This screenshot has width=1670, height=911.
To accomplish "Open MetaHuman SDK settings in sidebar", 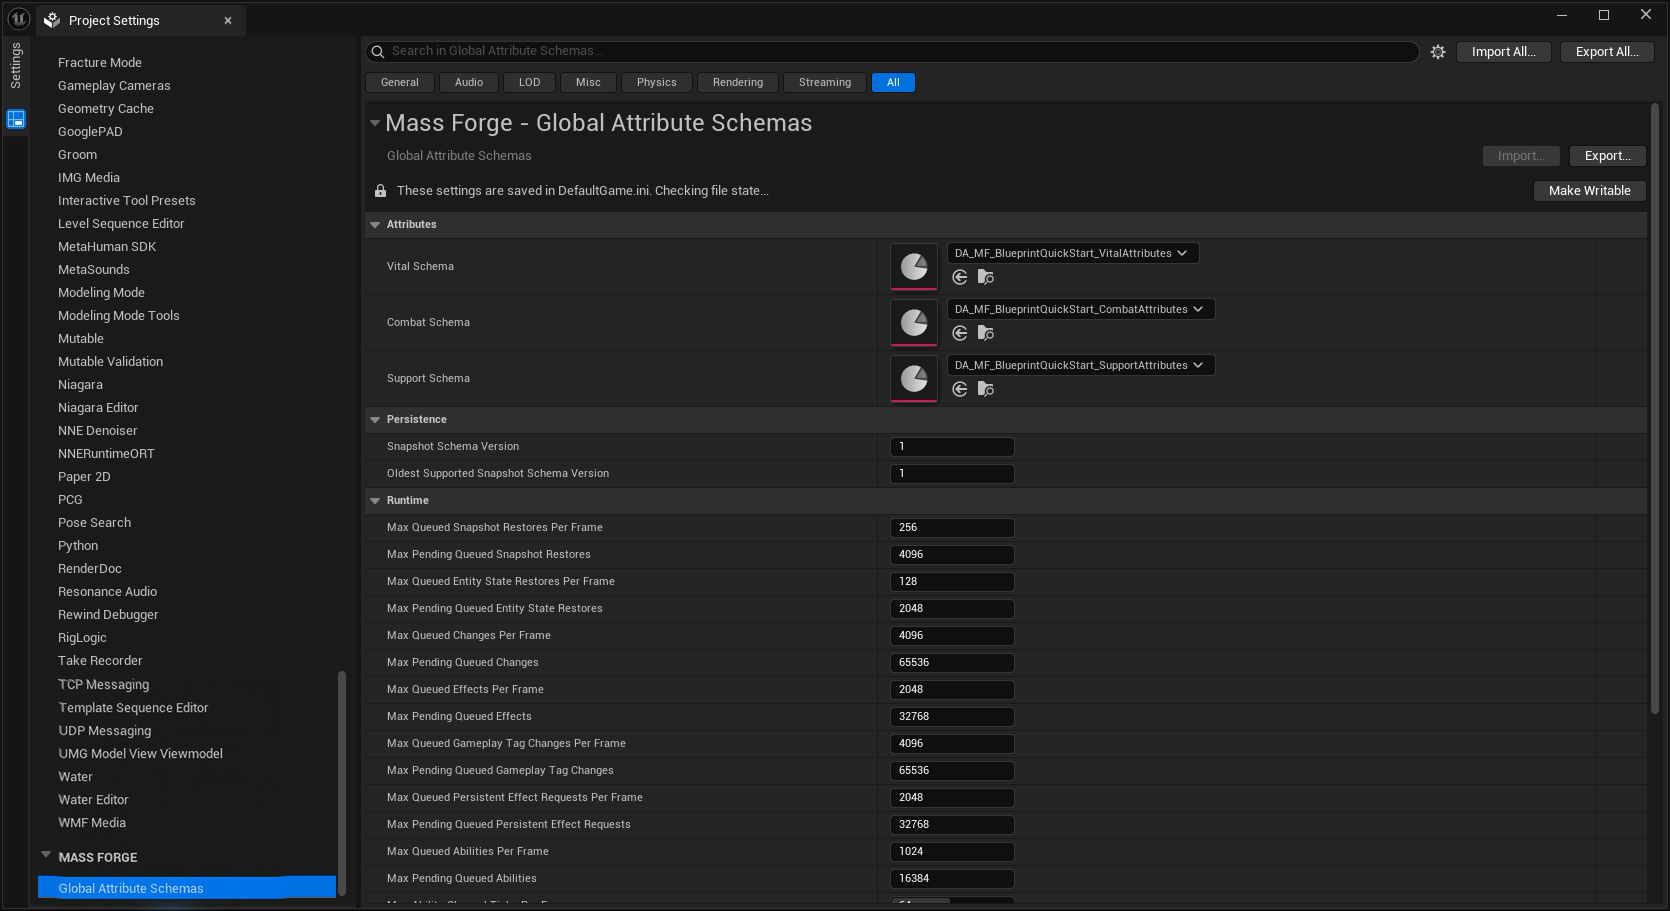I will 107,247.
